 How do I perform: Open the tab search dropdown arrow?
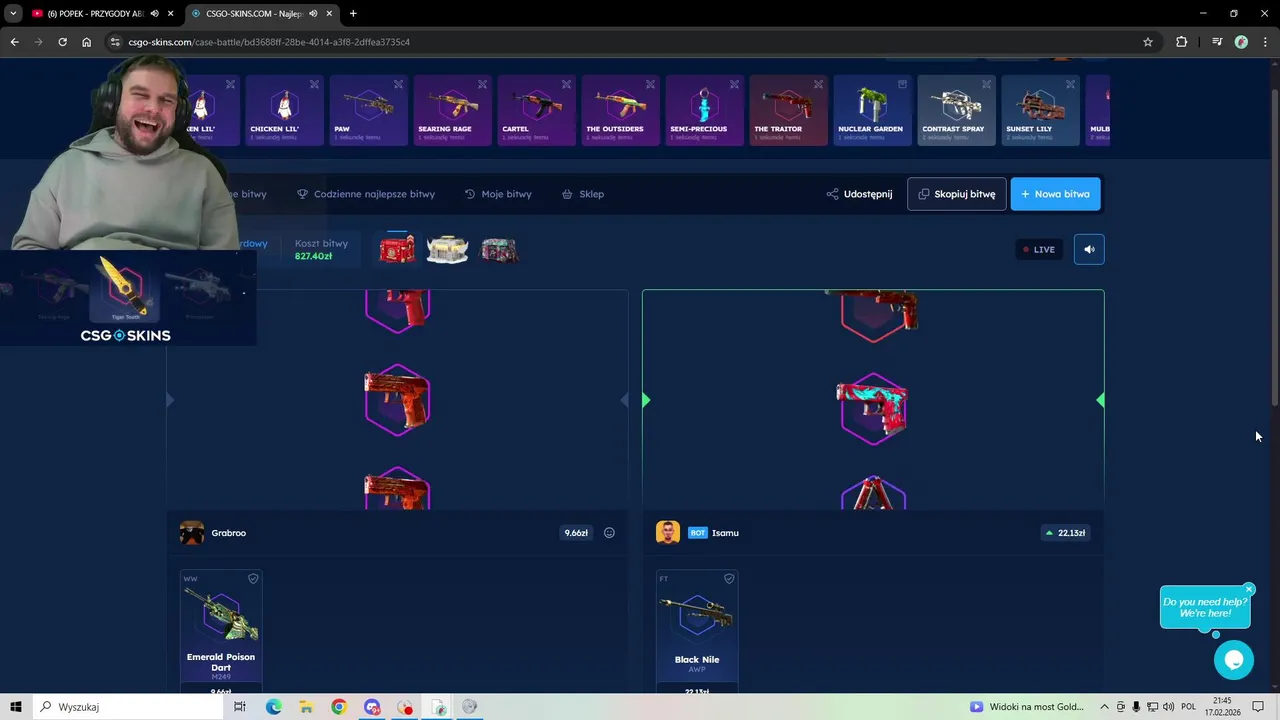tap(13, 13)
